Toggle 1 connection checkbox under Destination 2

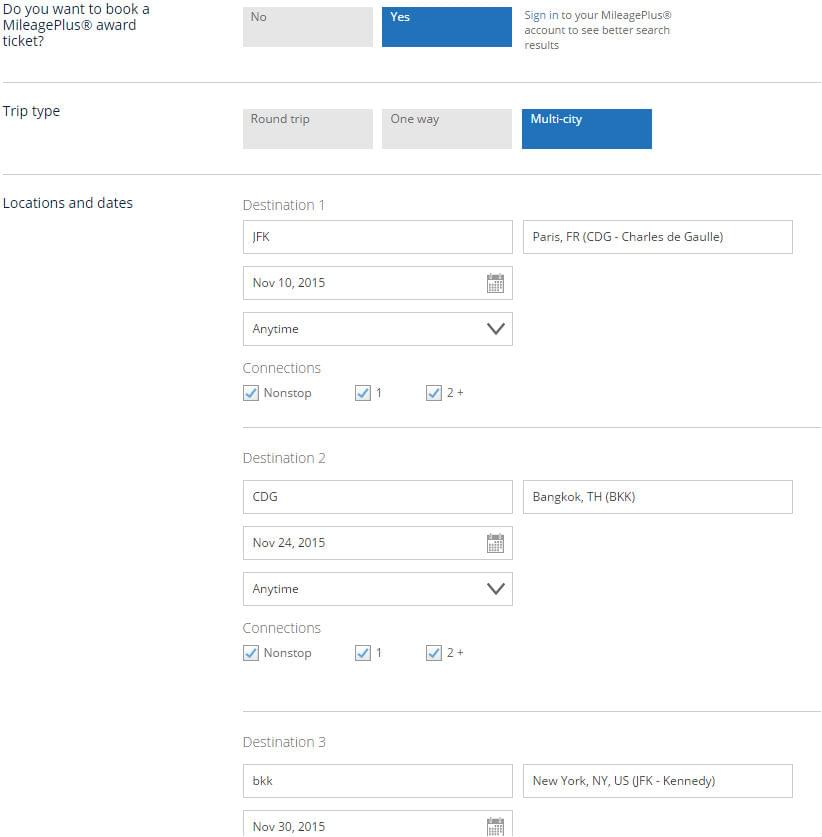(x=363, y=653)
